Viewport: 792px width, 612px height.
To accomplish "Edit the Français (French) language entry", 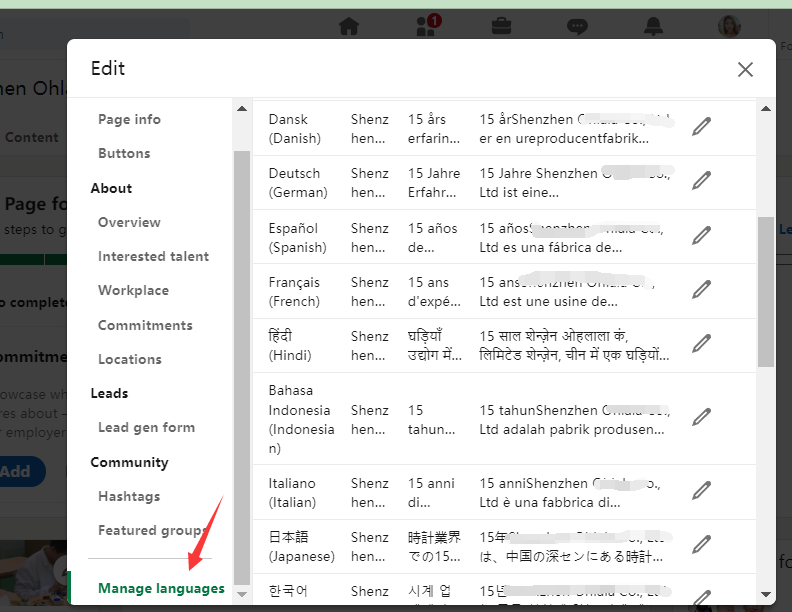I will tap(701, 290).
